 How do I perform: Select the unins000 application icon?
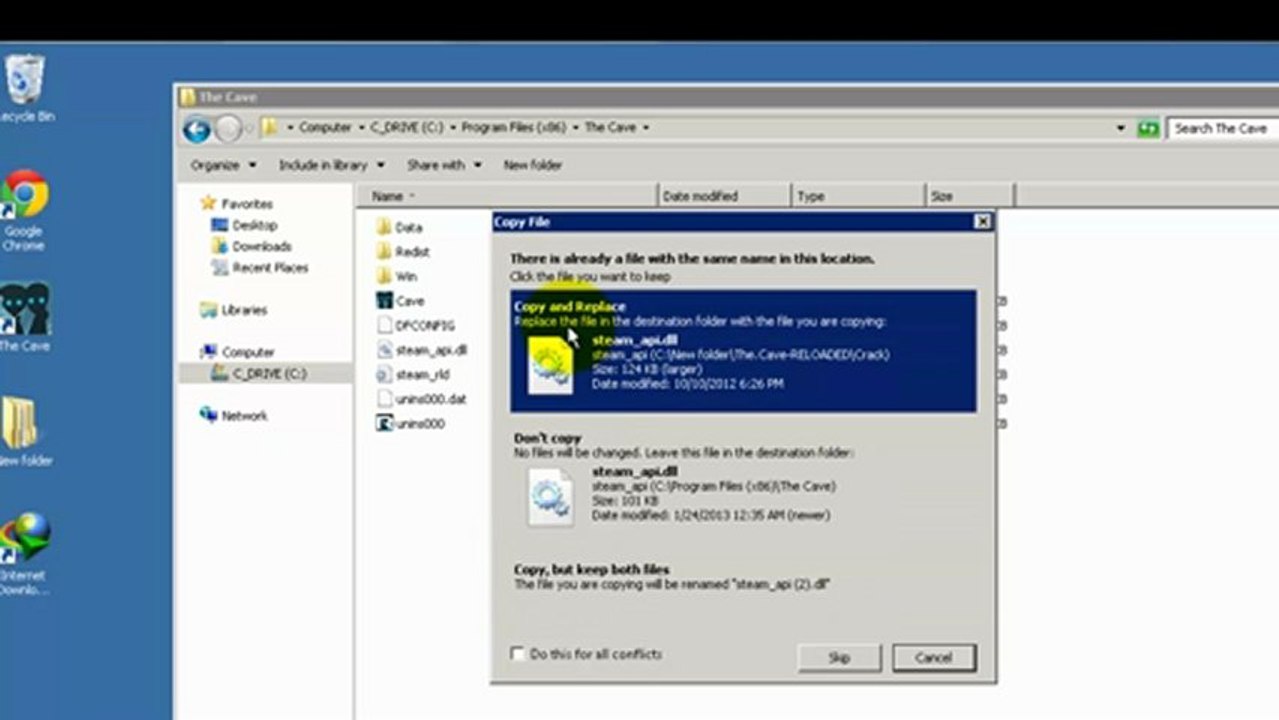384,423
